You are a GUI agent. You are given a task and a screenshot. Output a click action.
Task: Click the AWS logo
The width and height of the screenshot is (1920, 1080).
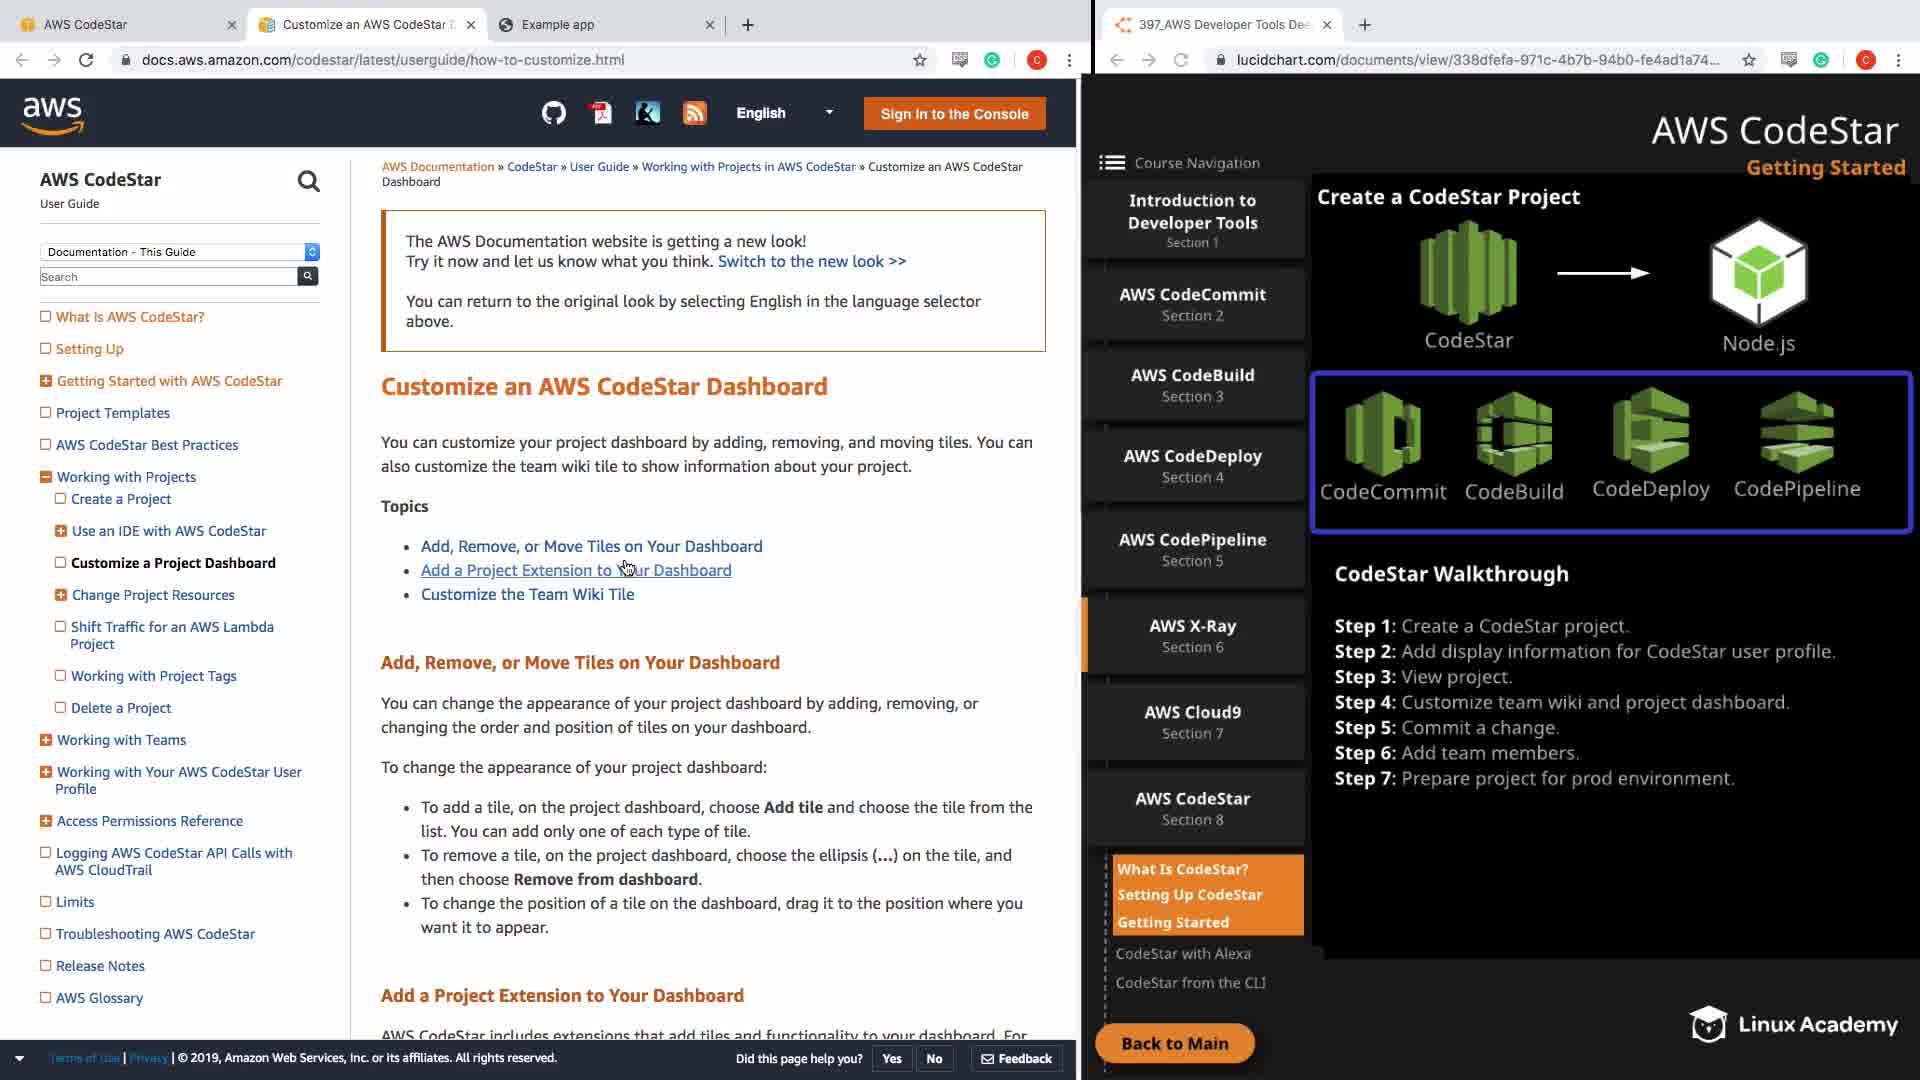(53, 115)
